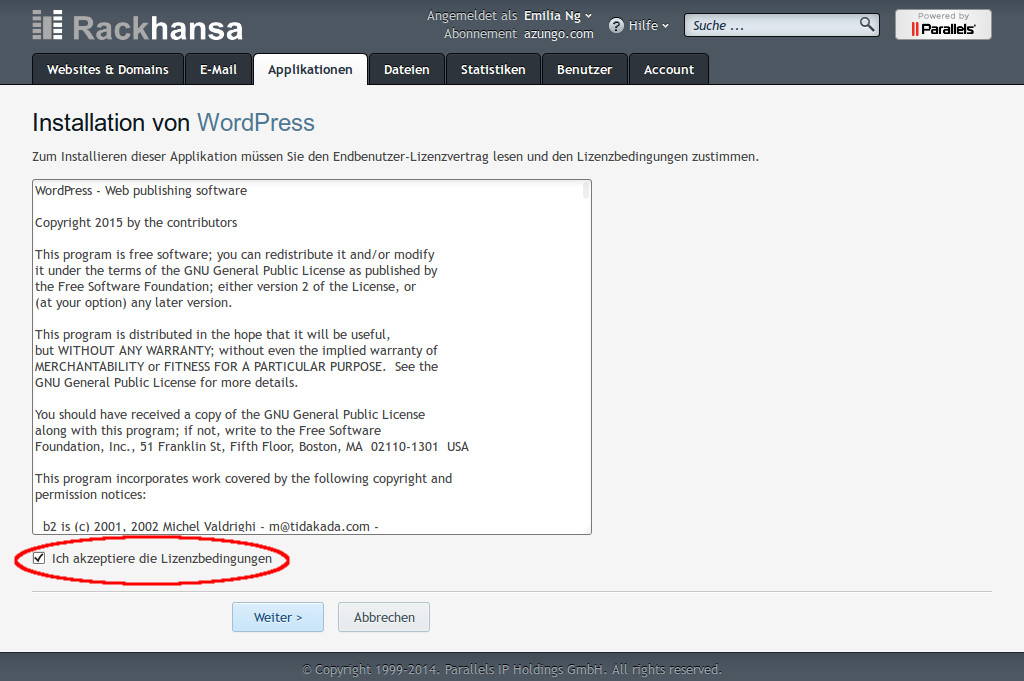Click the '(at your option) any later version.' line
The image size is (1024, 681).
[133, 303]
